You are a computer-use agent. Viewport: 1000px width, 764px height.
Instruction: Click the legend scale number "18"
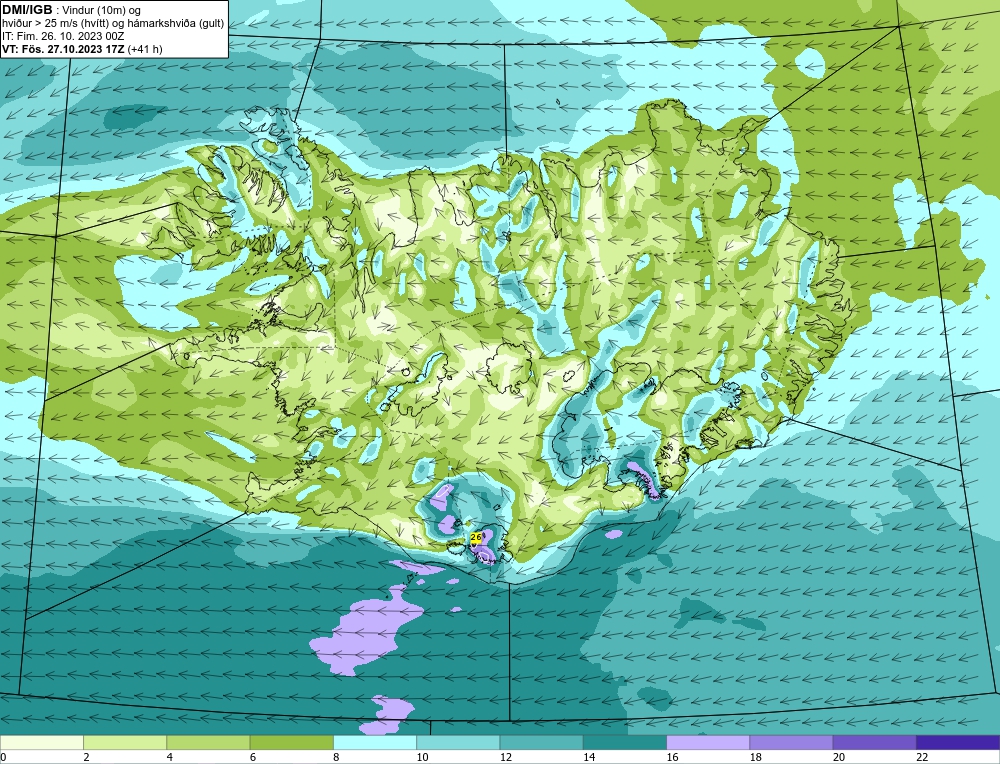click(755, 757)
